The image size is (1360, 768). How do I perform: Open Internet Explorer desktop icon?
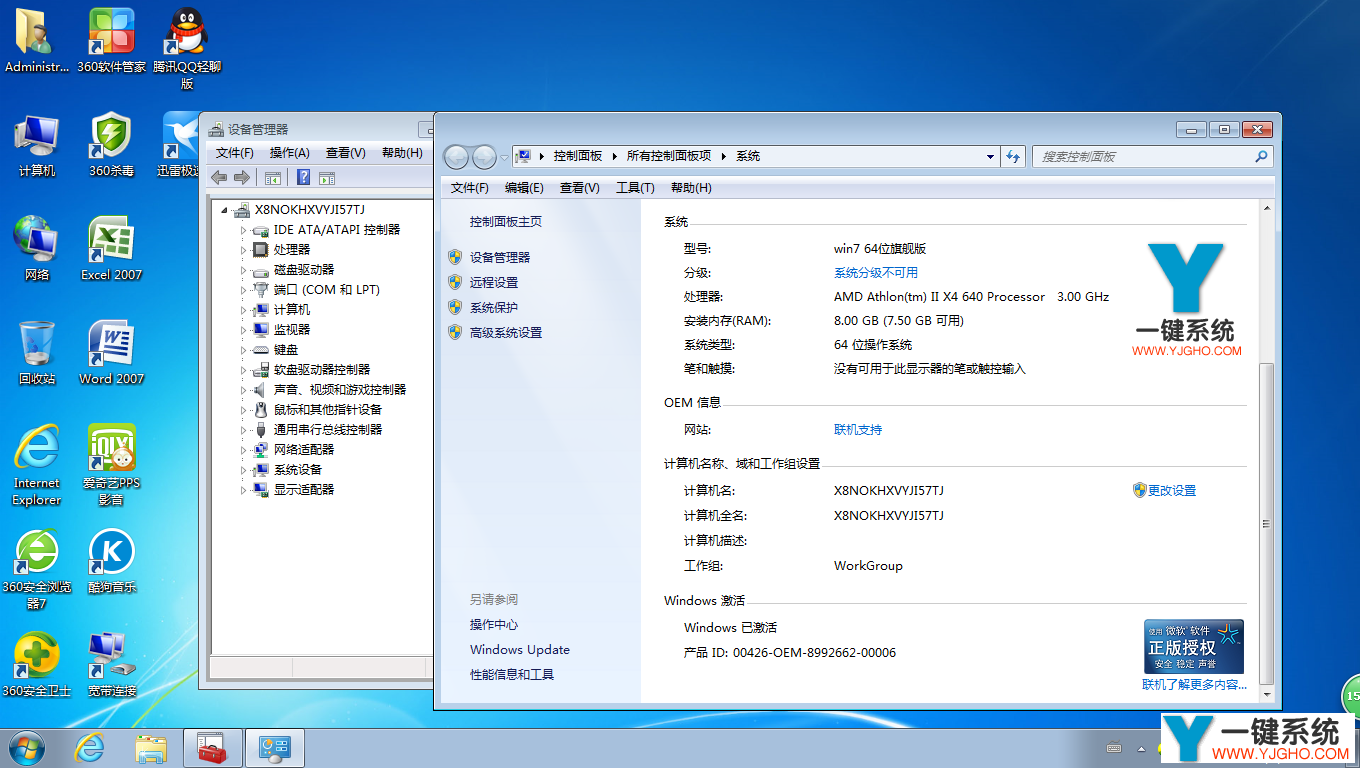pos(37,465)
